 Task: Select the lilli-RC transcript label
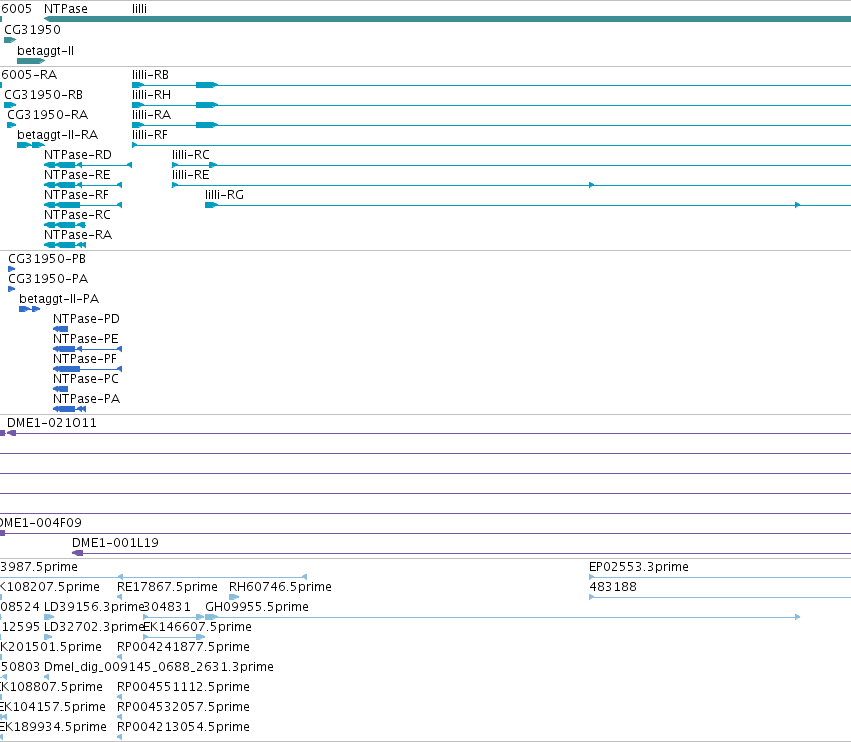pos(190,155)
